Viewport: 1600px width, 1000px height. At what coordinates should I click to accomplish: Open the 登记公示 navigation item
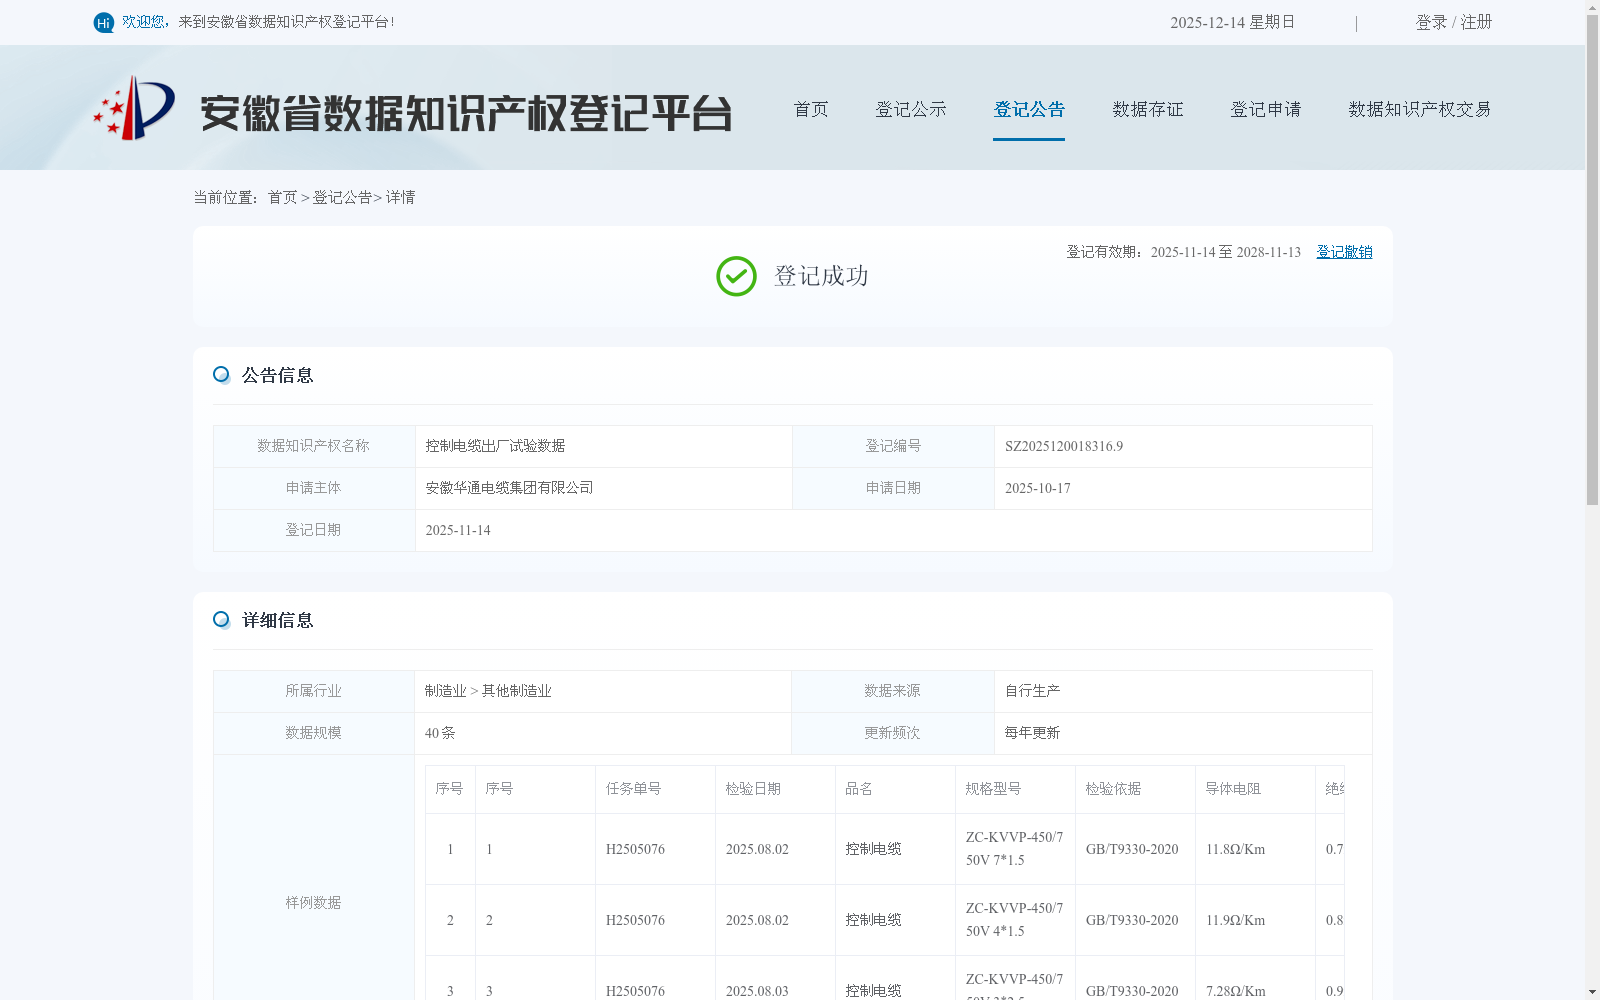910,110
